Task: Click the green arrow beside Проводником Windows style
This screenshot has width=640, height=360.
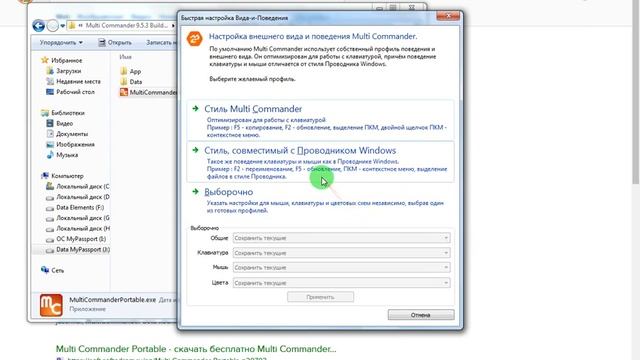Action: click(196, 150)
